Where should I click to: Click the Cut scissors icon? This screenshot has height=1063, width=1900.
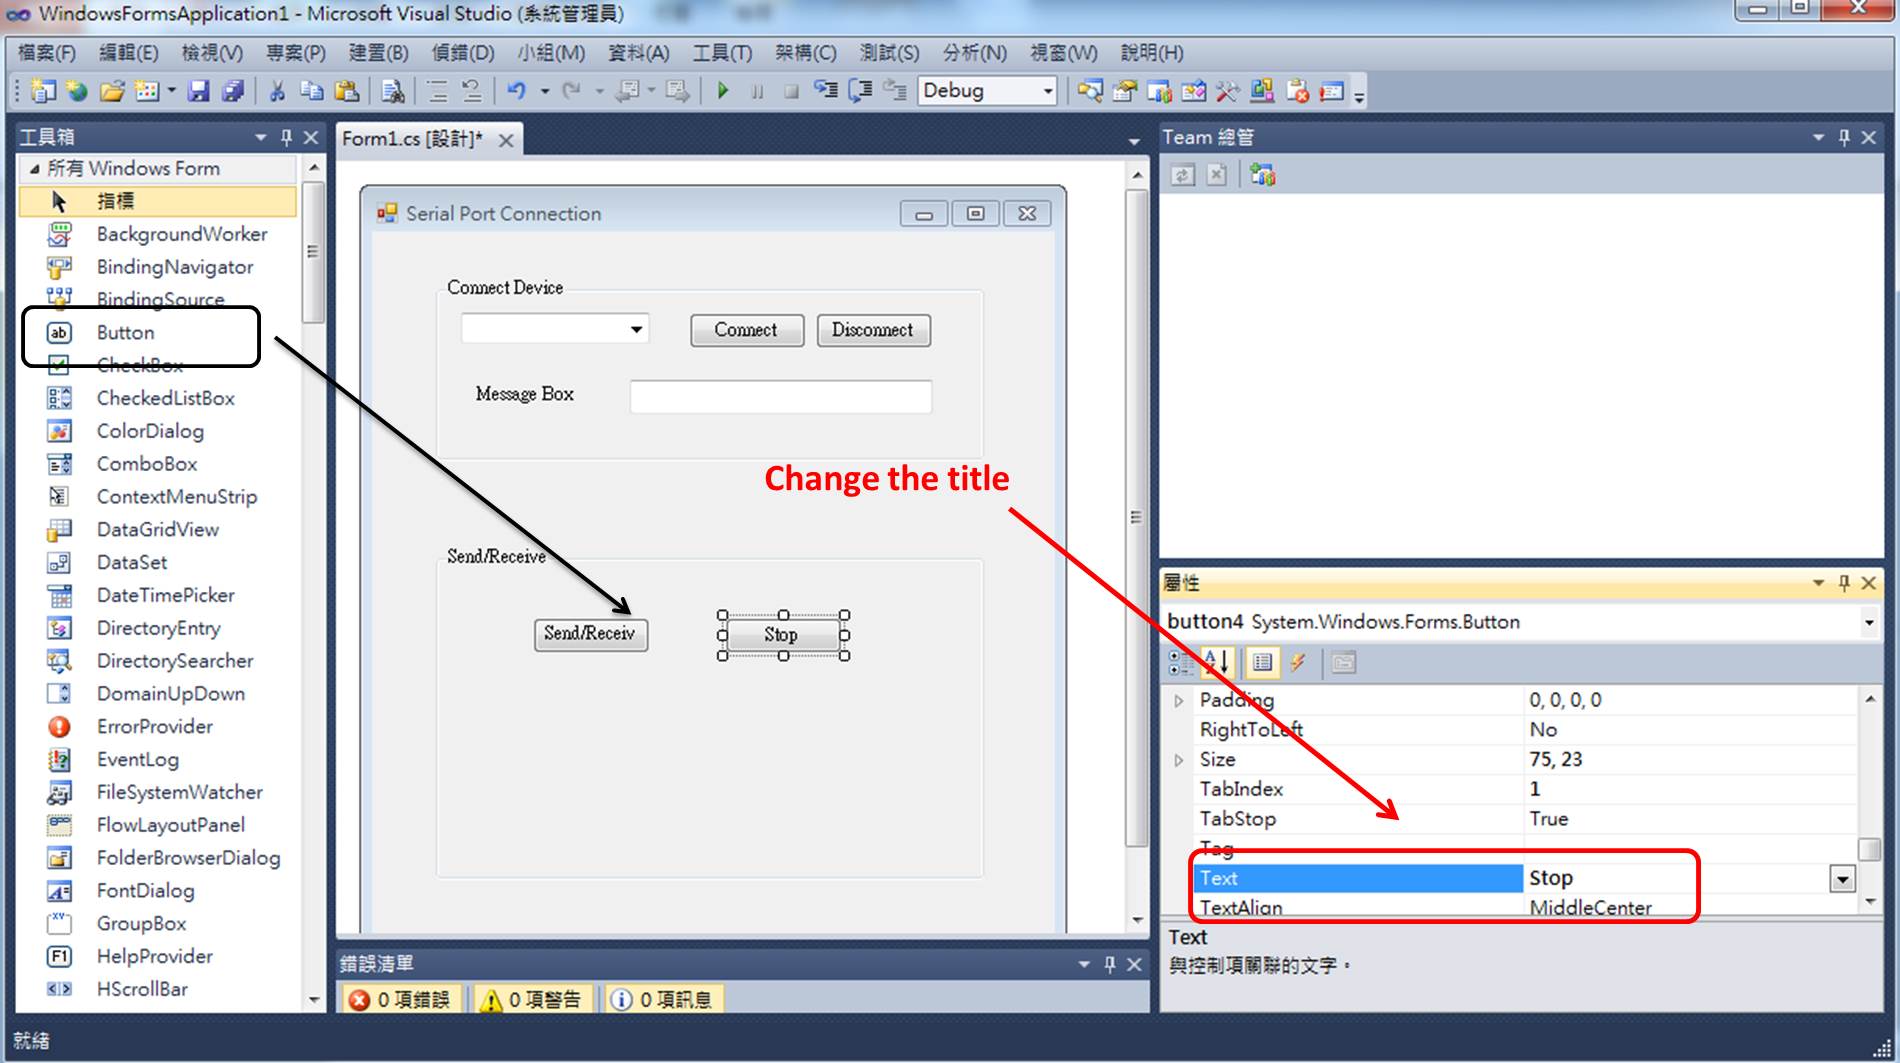pos(277,91)
